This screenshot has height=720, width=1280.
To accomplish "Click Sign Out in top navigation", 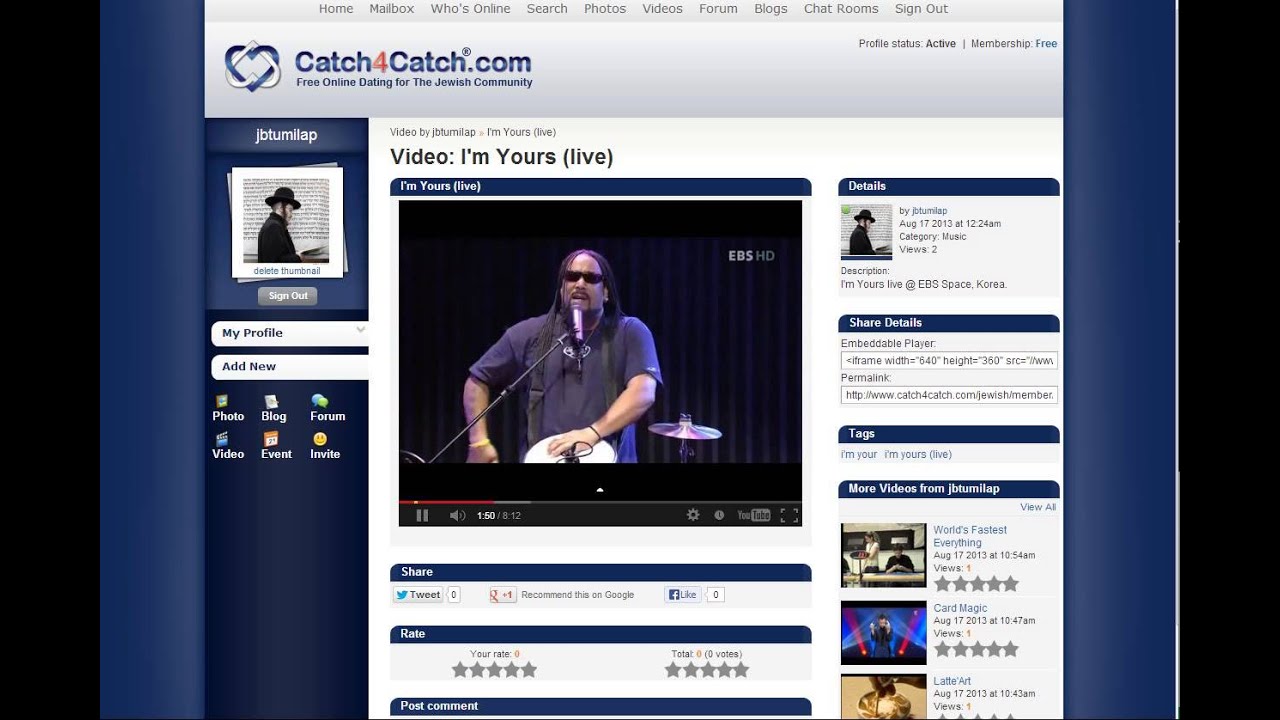I will coord(921,9).
